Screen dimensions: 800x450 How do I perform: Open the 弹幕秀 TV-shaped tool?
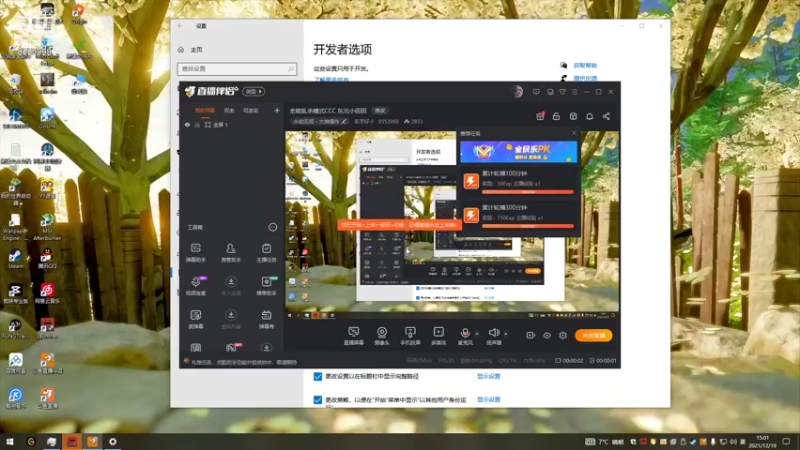click(266, 319)
